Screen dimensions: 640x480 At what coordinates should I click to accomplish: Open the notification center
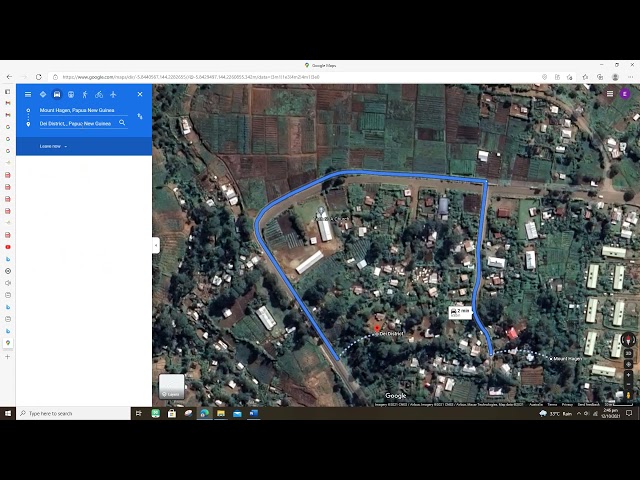(629, 413)
